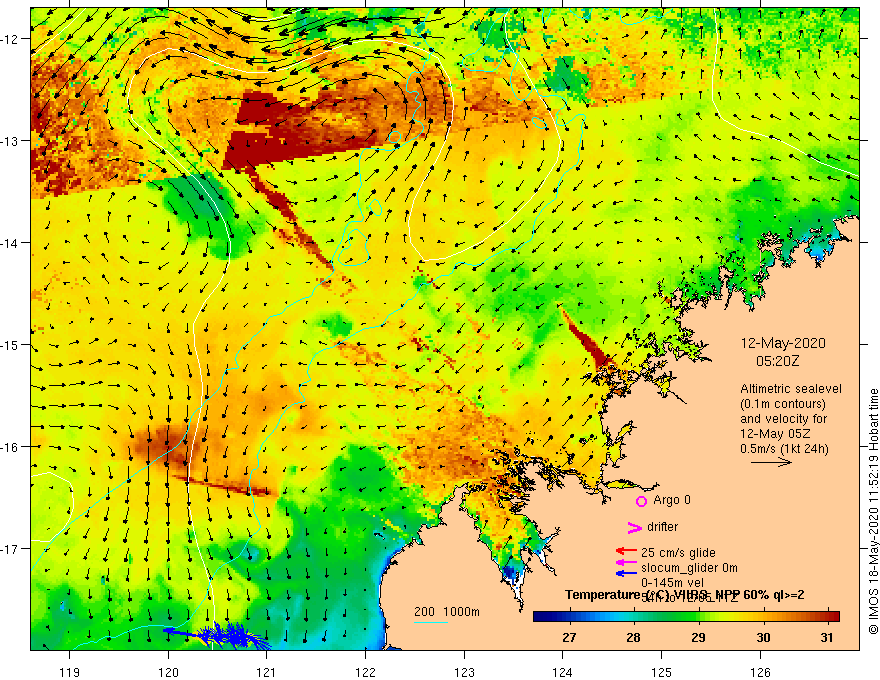This screenshot has width=880, height=680.
Task: Click the '0-145m vel' legend label
Action: tap(672, 583)
